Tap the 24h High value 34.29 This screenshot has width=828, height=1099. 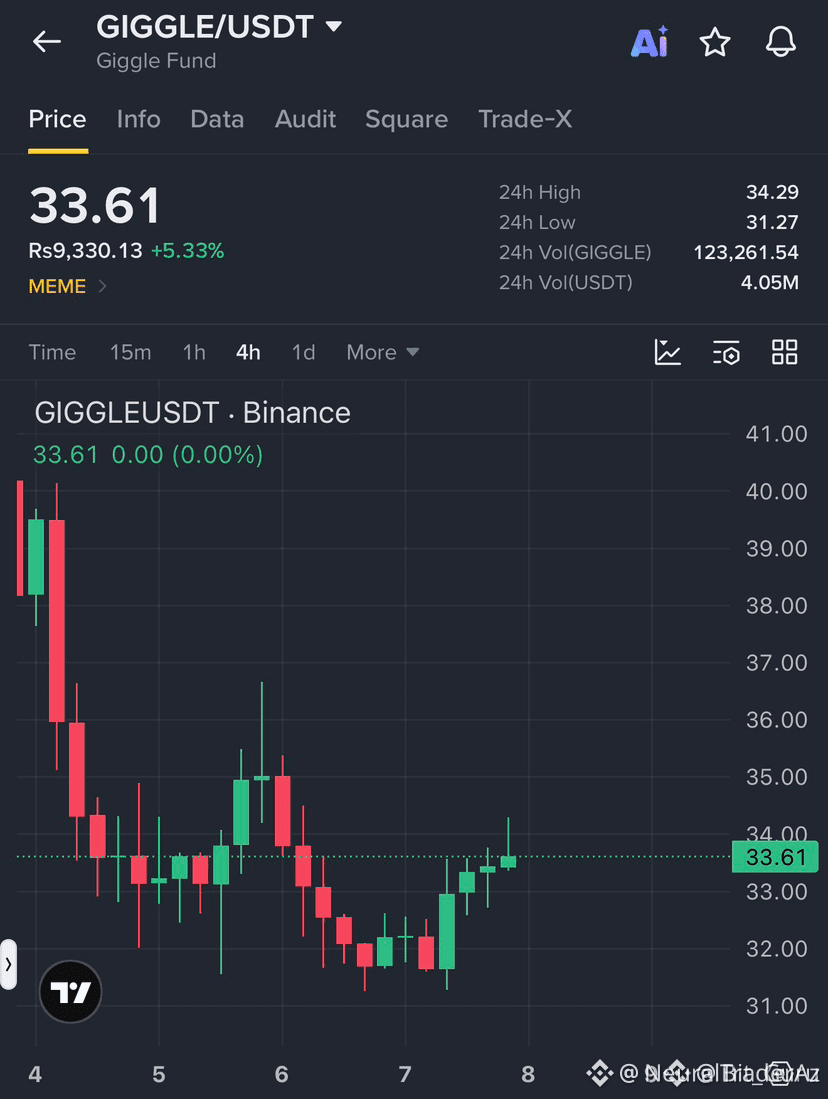pyautogui.click(x=772, y=192)
